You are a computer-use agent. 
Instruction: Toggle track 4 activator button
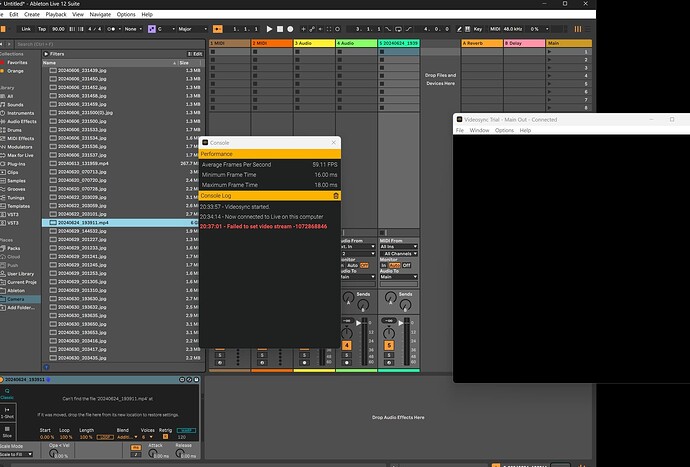(x=347, y=346)
